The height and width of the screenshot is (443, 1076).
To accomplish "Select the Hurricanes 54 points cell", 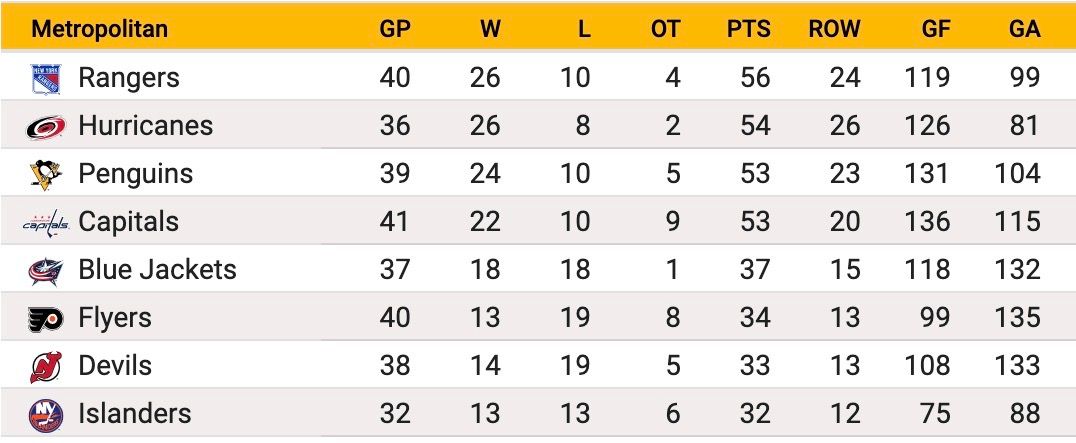I will [x=756, y=126].
